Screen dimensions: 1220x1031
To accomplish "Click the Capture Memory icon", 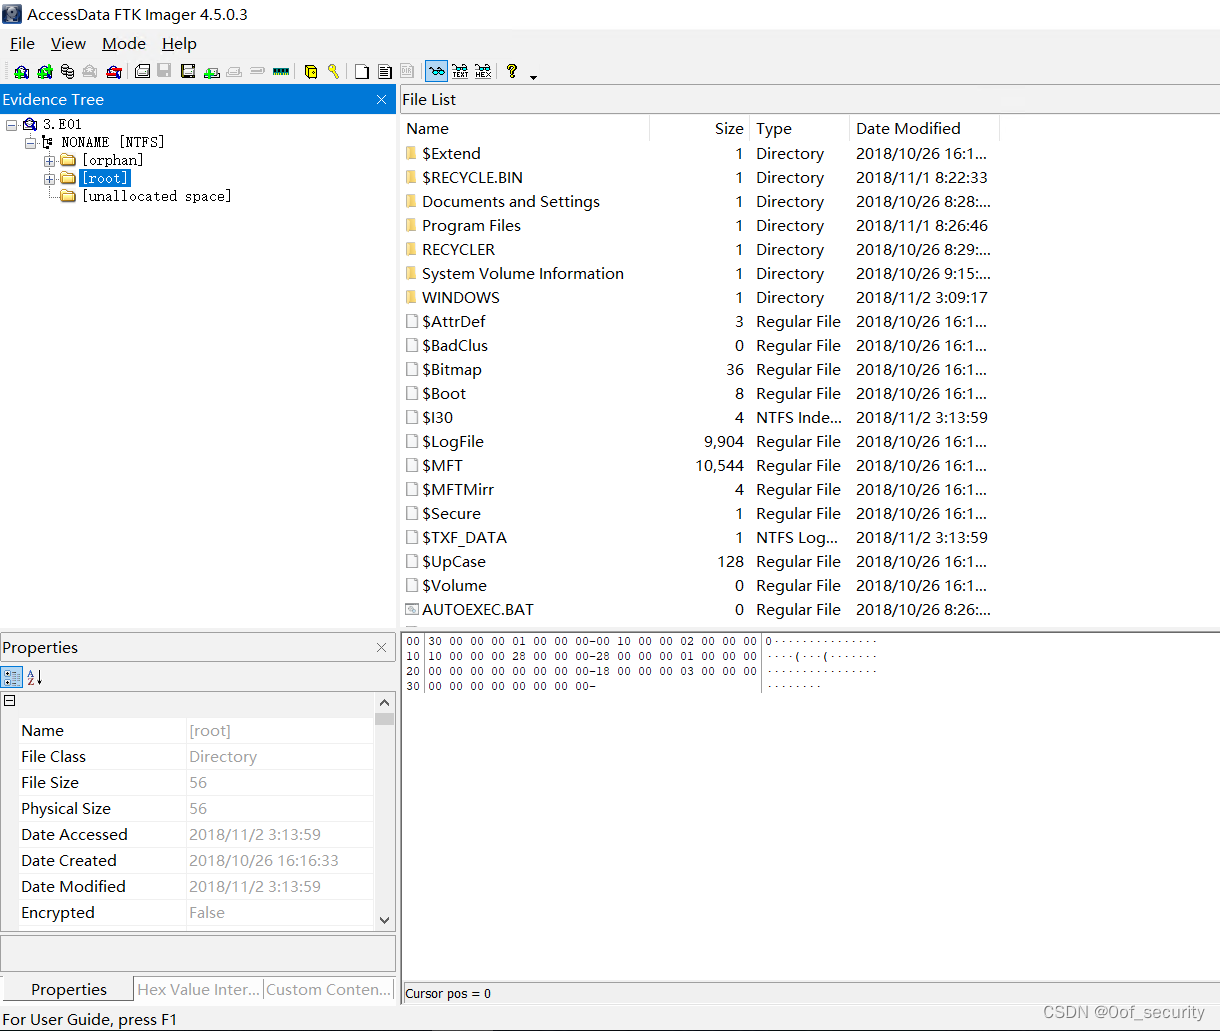I will point(280,72).
